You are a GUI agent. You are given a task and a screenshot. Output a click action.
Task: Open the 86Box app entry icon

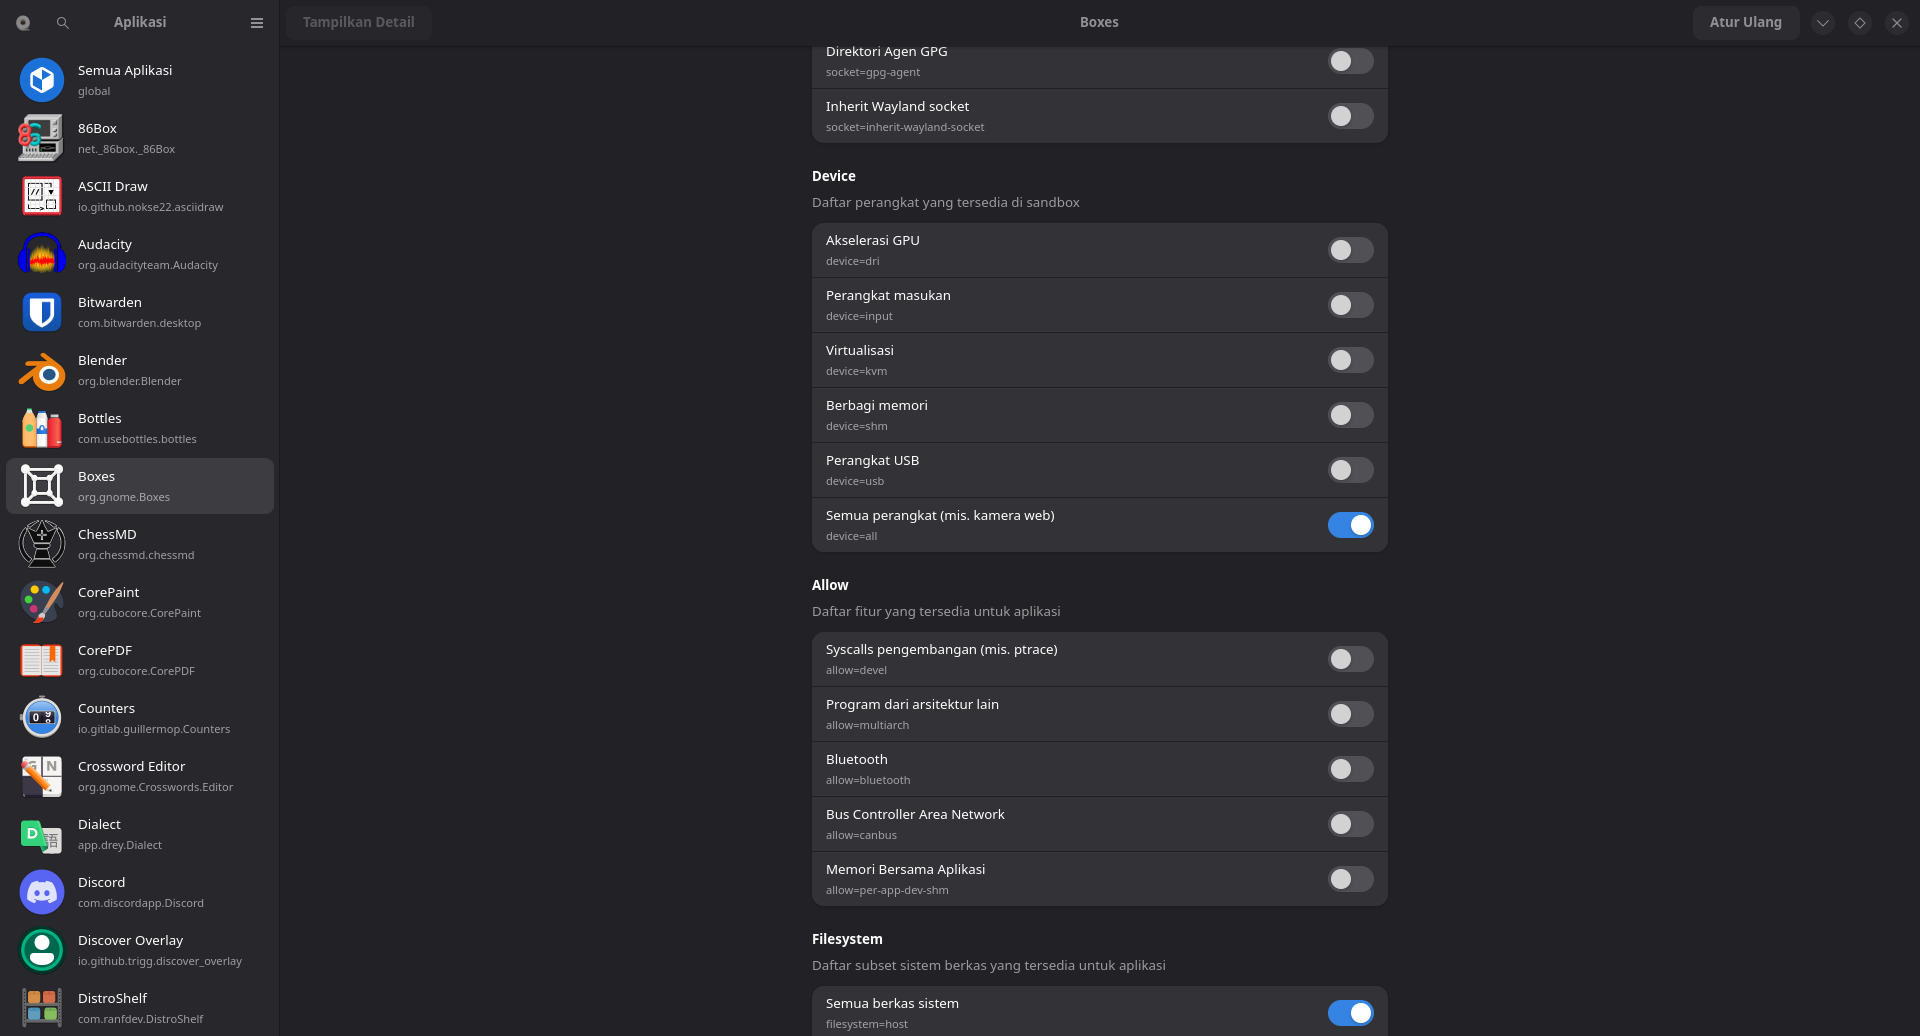tap(42, 138)
